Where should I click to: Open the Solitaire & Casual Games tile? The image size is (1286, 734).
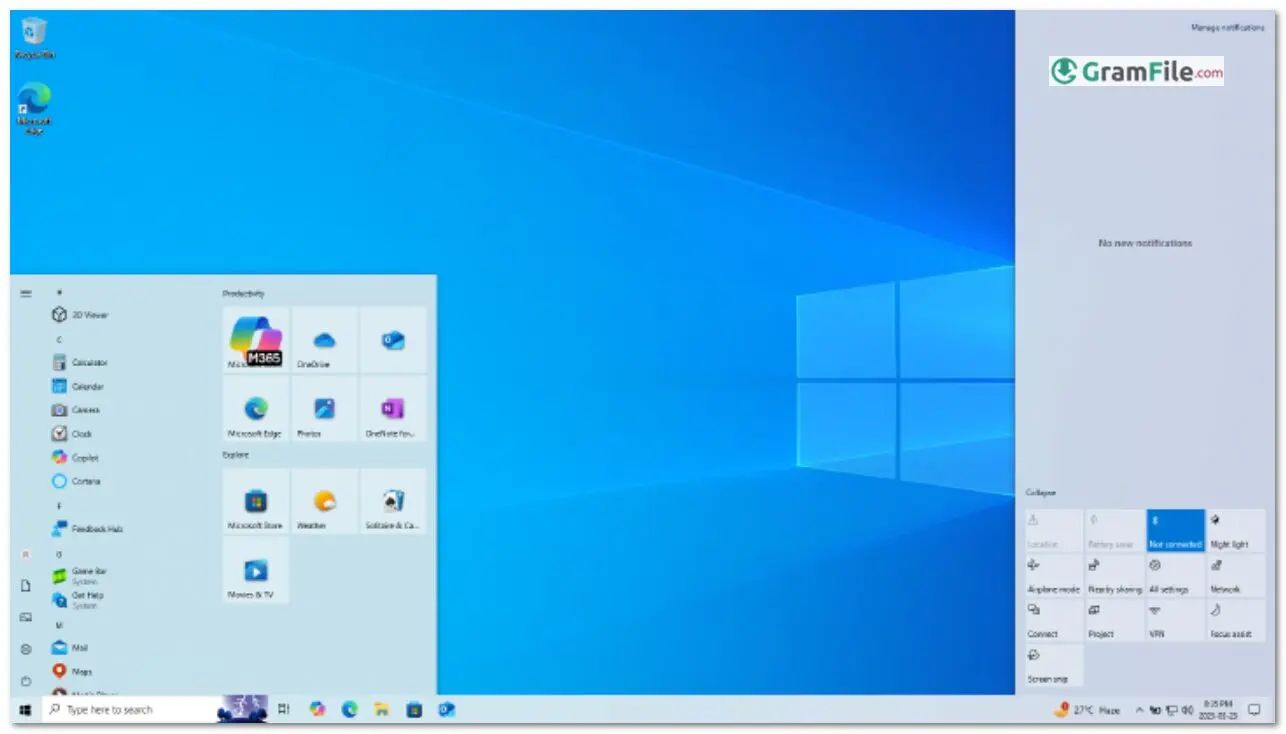point(393,502)
